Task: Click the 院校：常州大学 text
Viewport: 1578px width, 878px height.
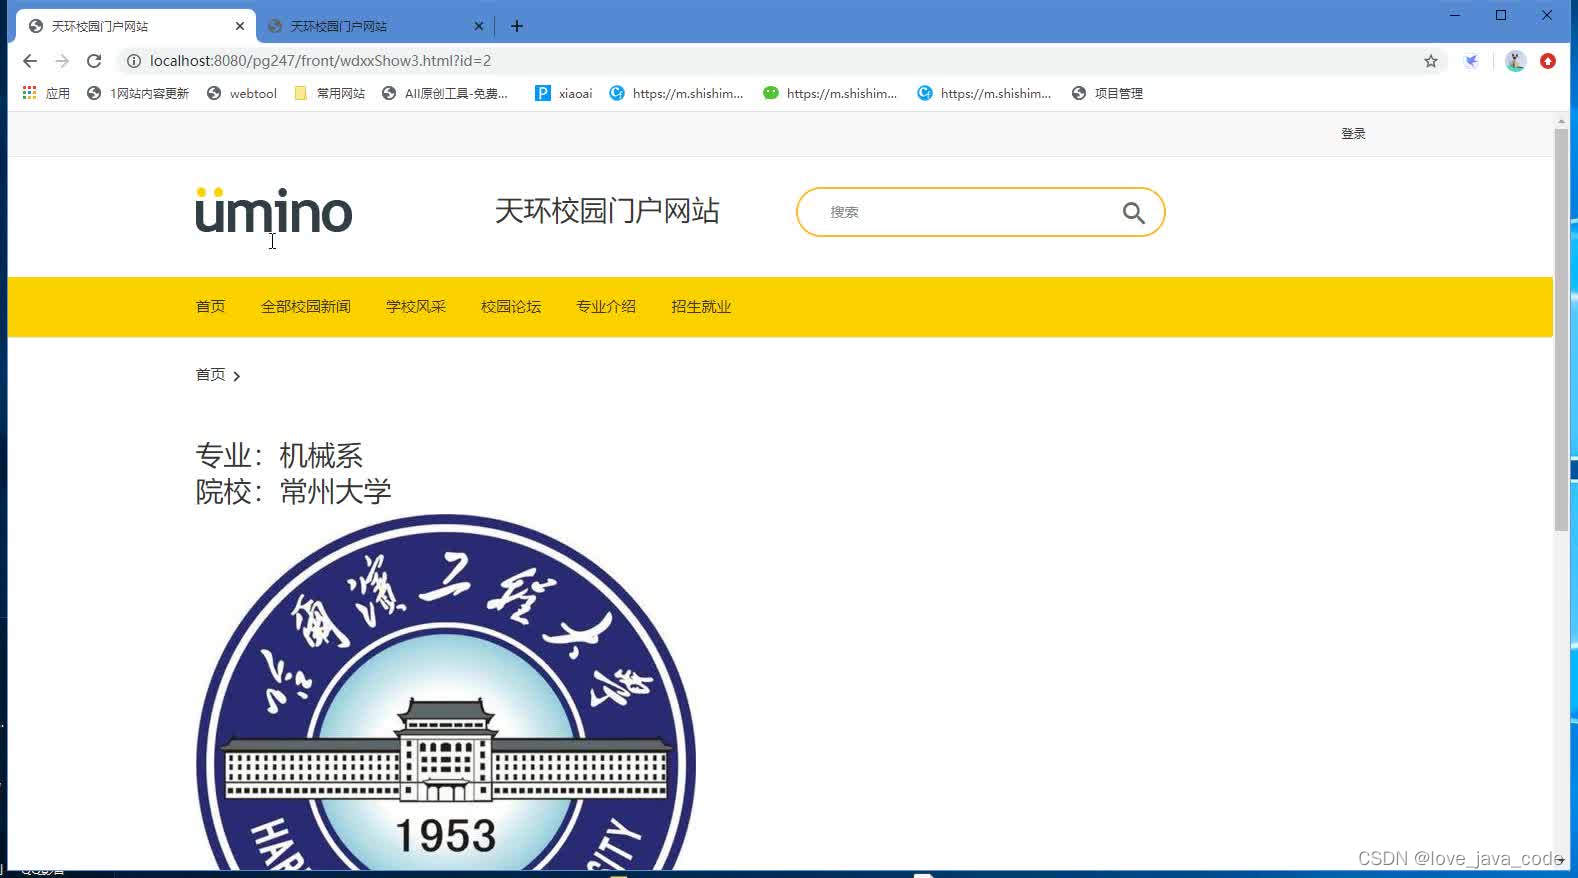Action: [x=293, y=492]
